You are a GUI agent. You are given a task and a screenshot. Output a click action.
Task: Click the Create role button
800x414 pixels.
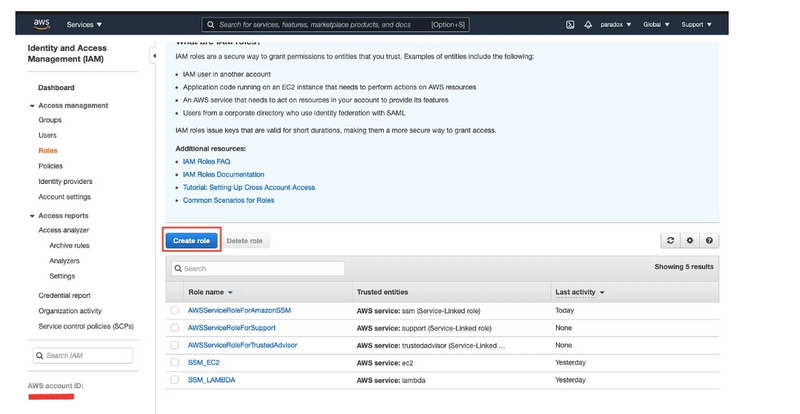pyautogui.click(x=191, y=241)
